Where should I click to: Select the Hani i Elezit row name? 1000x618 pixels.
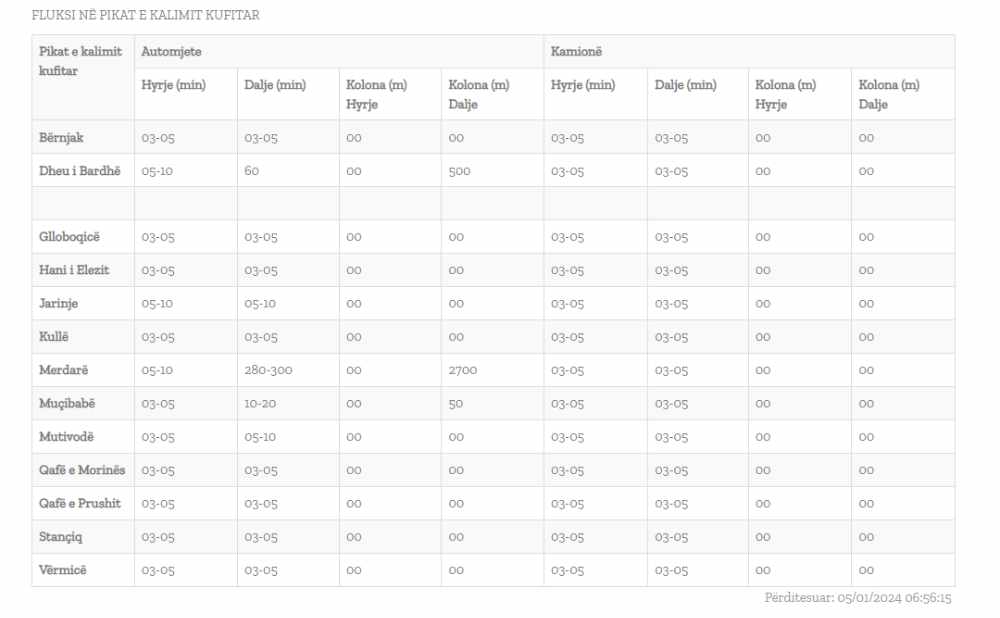point(74,270)
